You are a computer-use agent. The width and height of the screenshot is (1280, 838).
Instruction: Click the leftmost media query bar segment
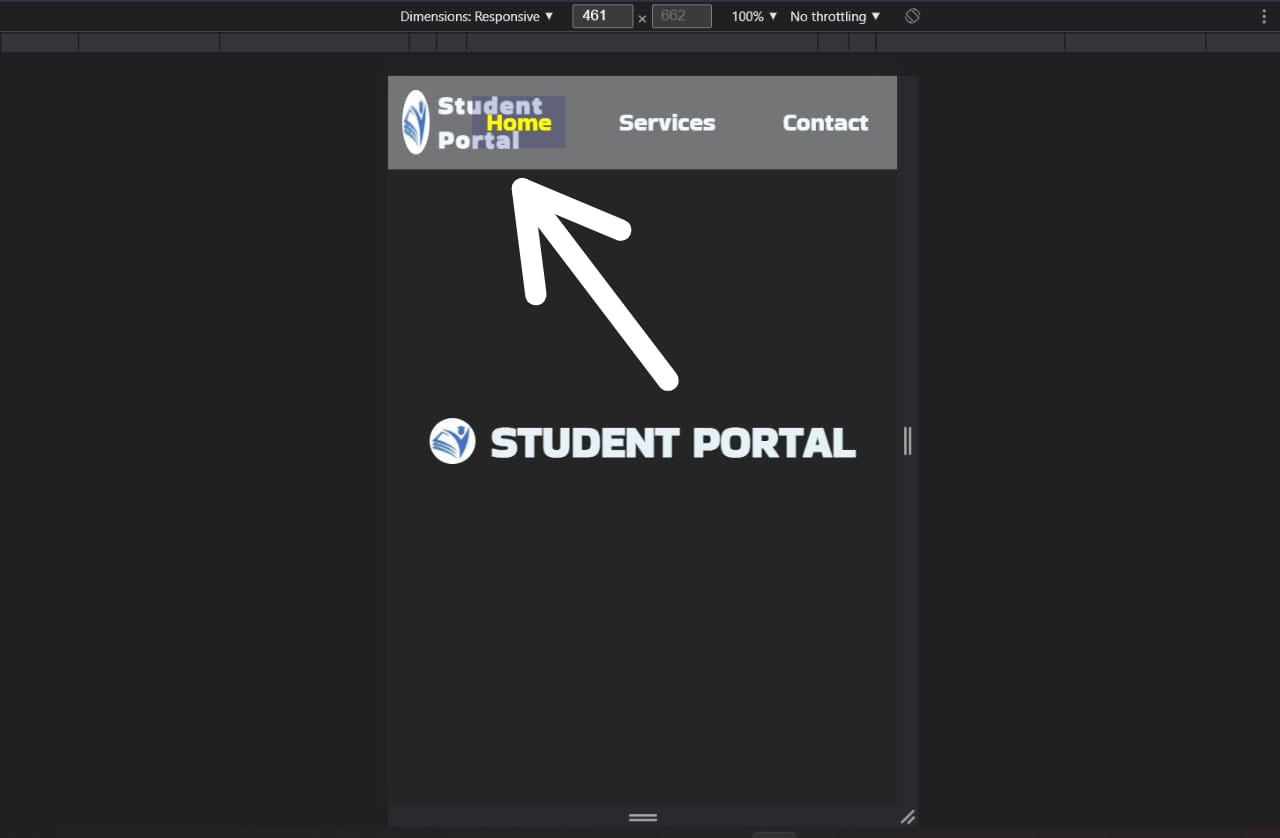tap(39, 41)
